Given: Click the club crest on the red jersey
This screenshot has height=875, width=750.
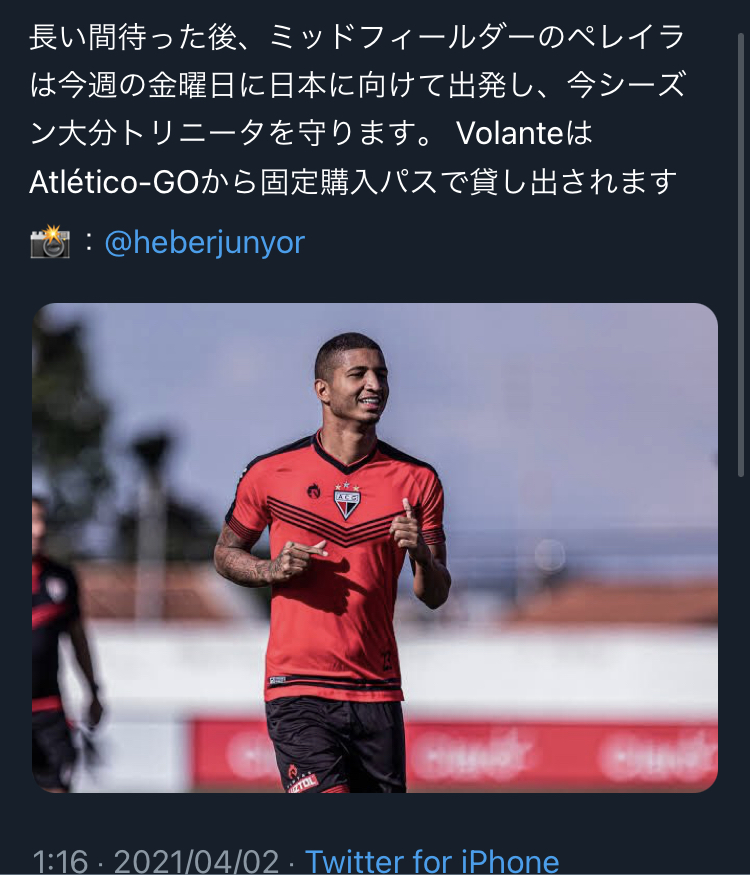Looking at the screenshot, I should [347, 501].
